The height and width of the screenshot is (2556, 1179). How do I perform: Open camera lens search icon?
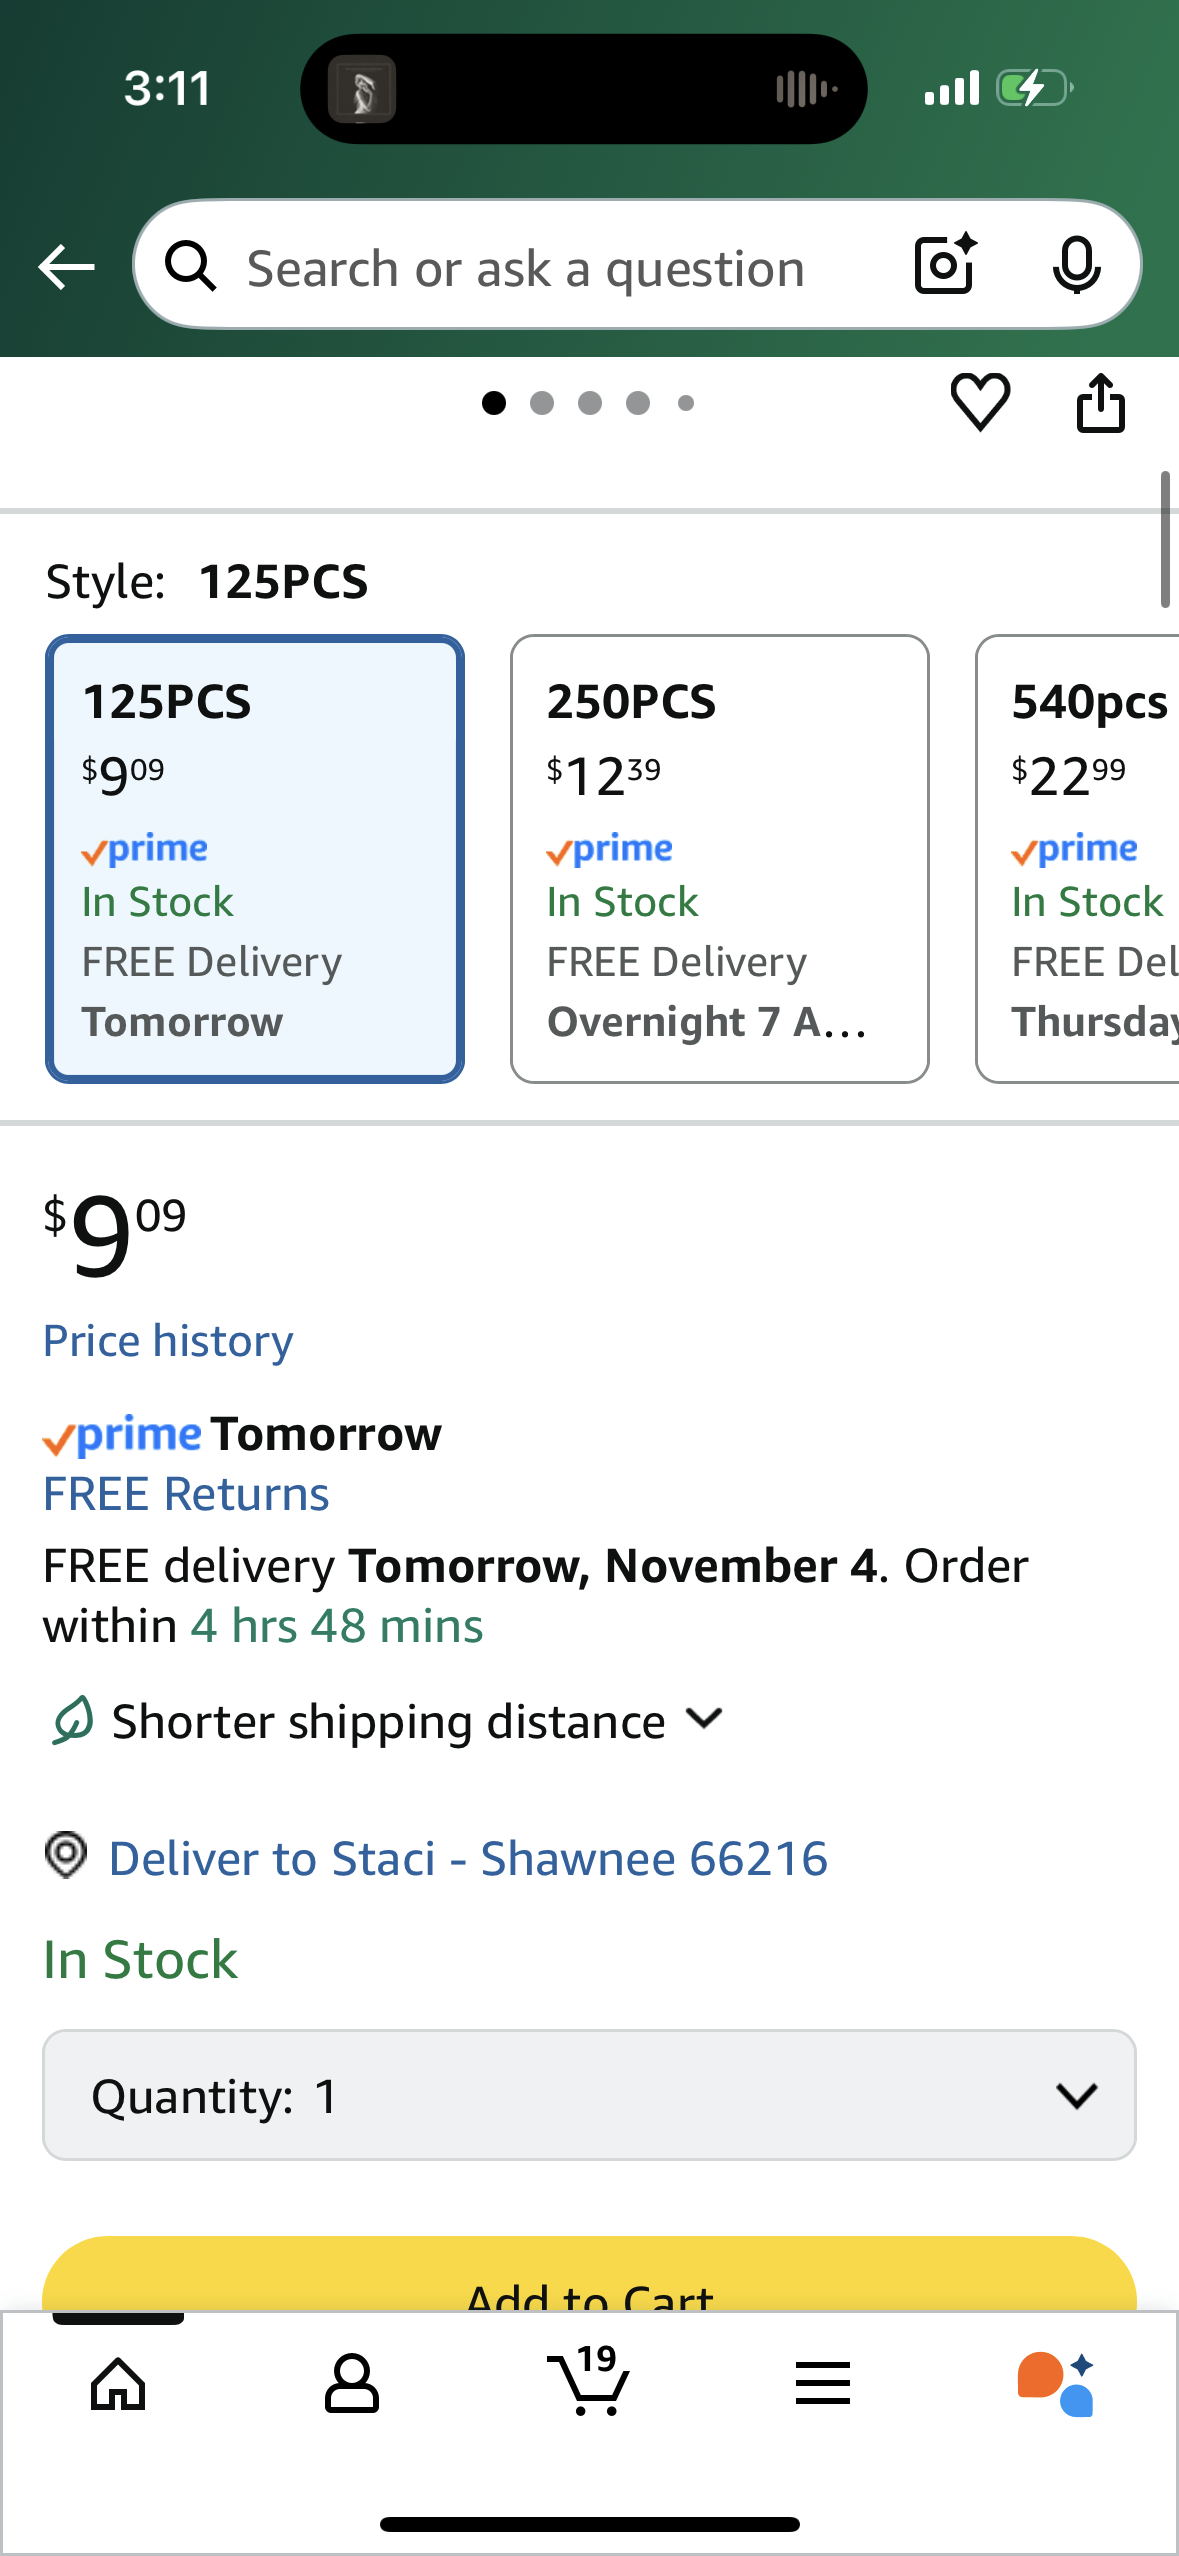click(x=944, y=265)
